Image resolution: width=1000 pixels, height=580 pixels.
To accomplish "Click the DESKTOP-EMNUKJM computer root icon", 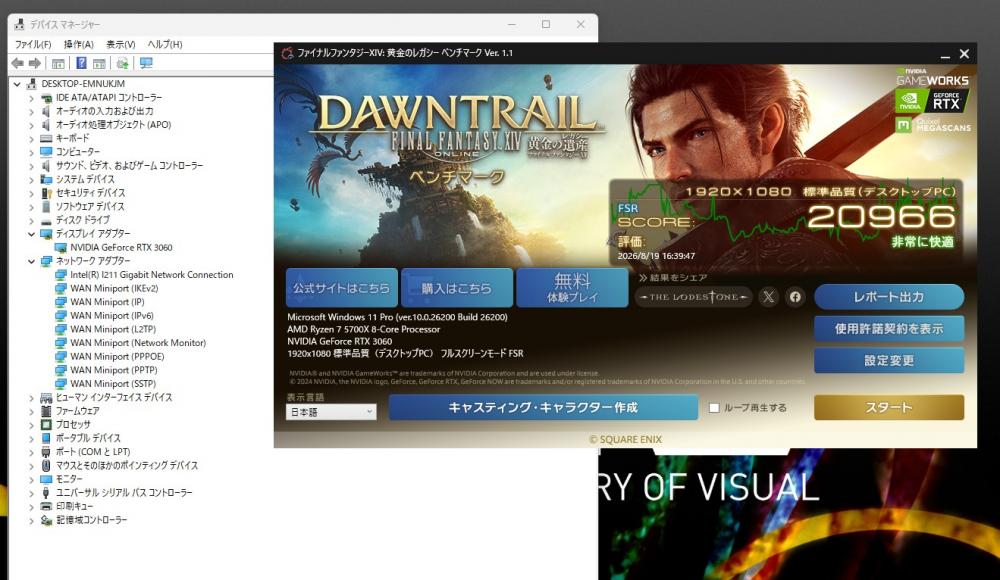I will click(x=31, y=84).
